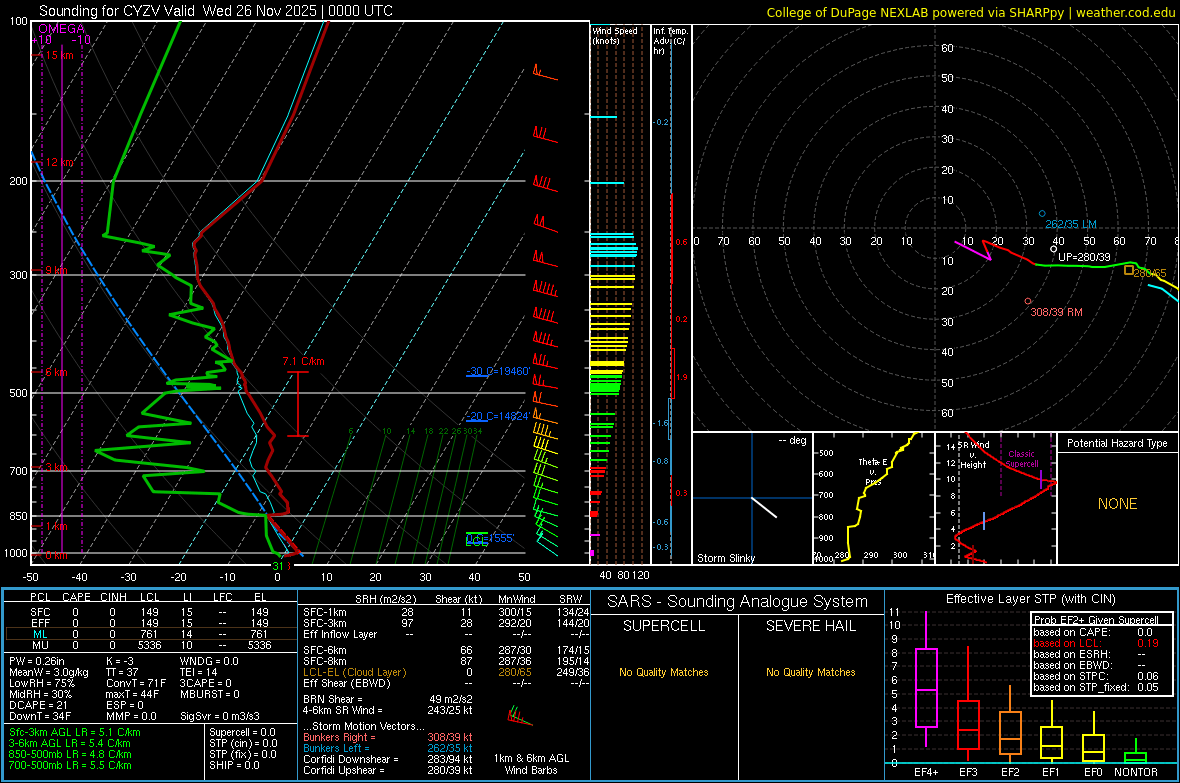
Task: Click the SR Wind v. Height inset title
Action: (x=974, y=455)
